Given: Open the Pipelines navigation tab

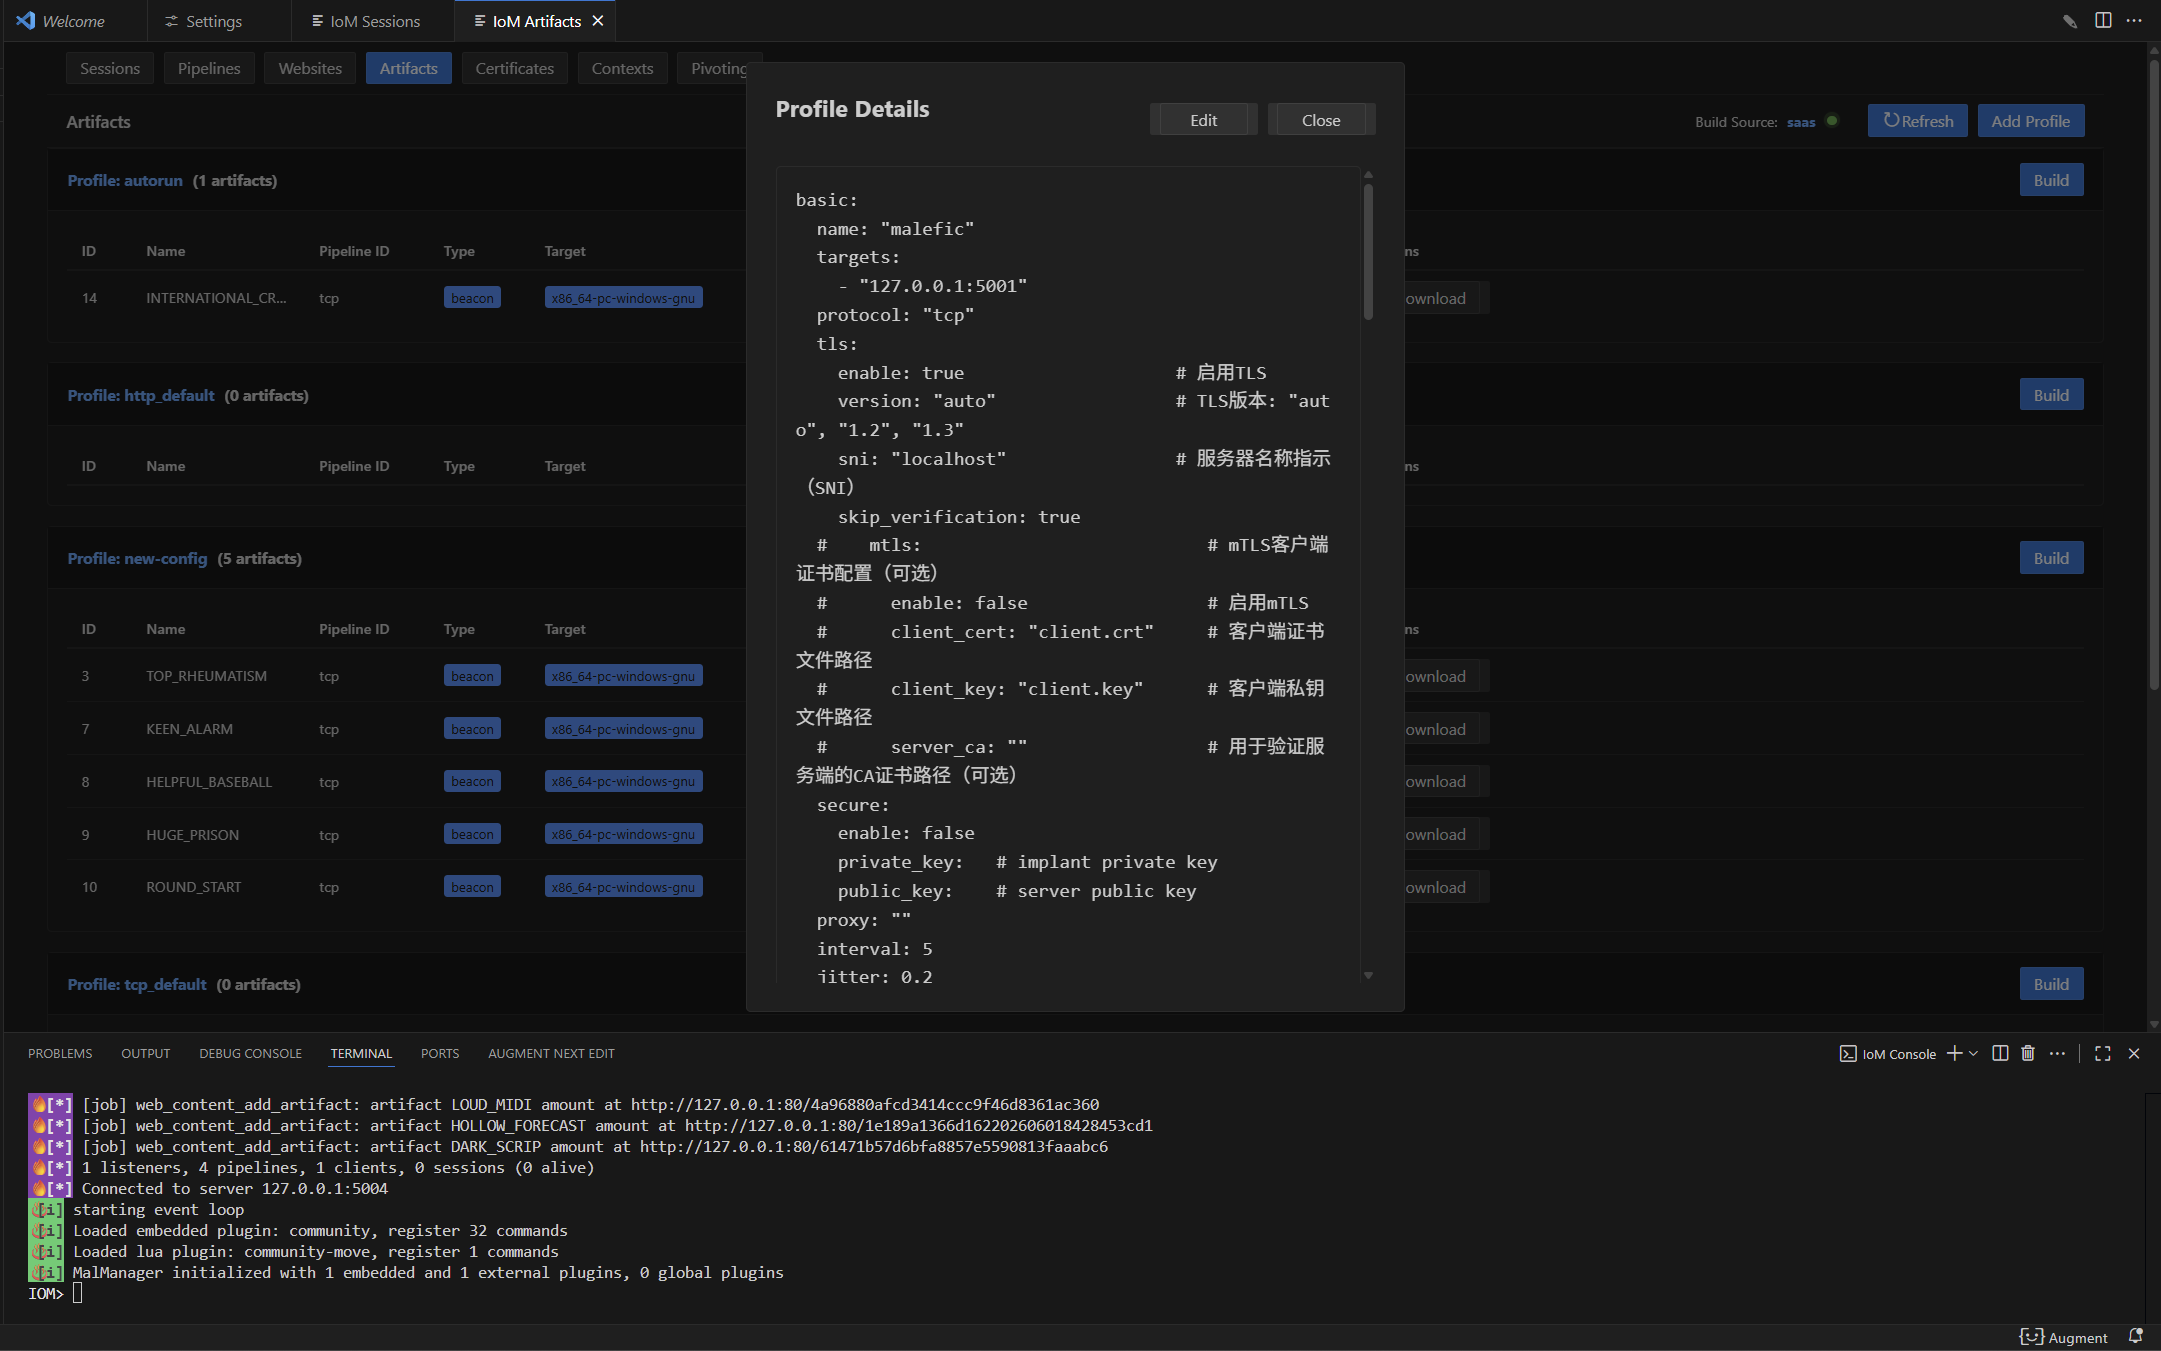Looking at the screenshot, I should coord(209,68).
